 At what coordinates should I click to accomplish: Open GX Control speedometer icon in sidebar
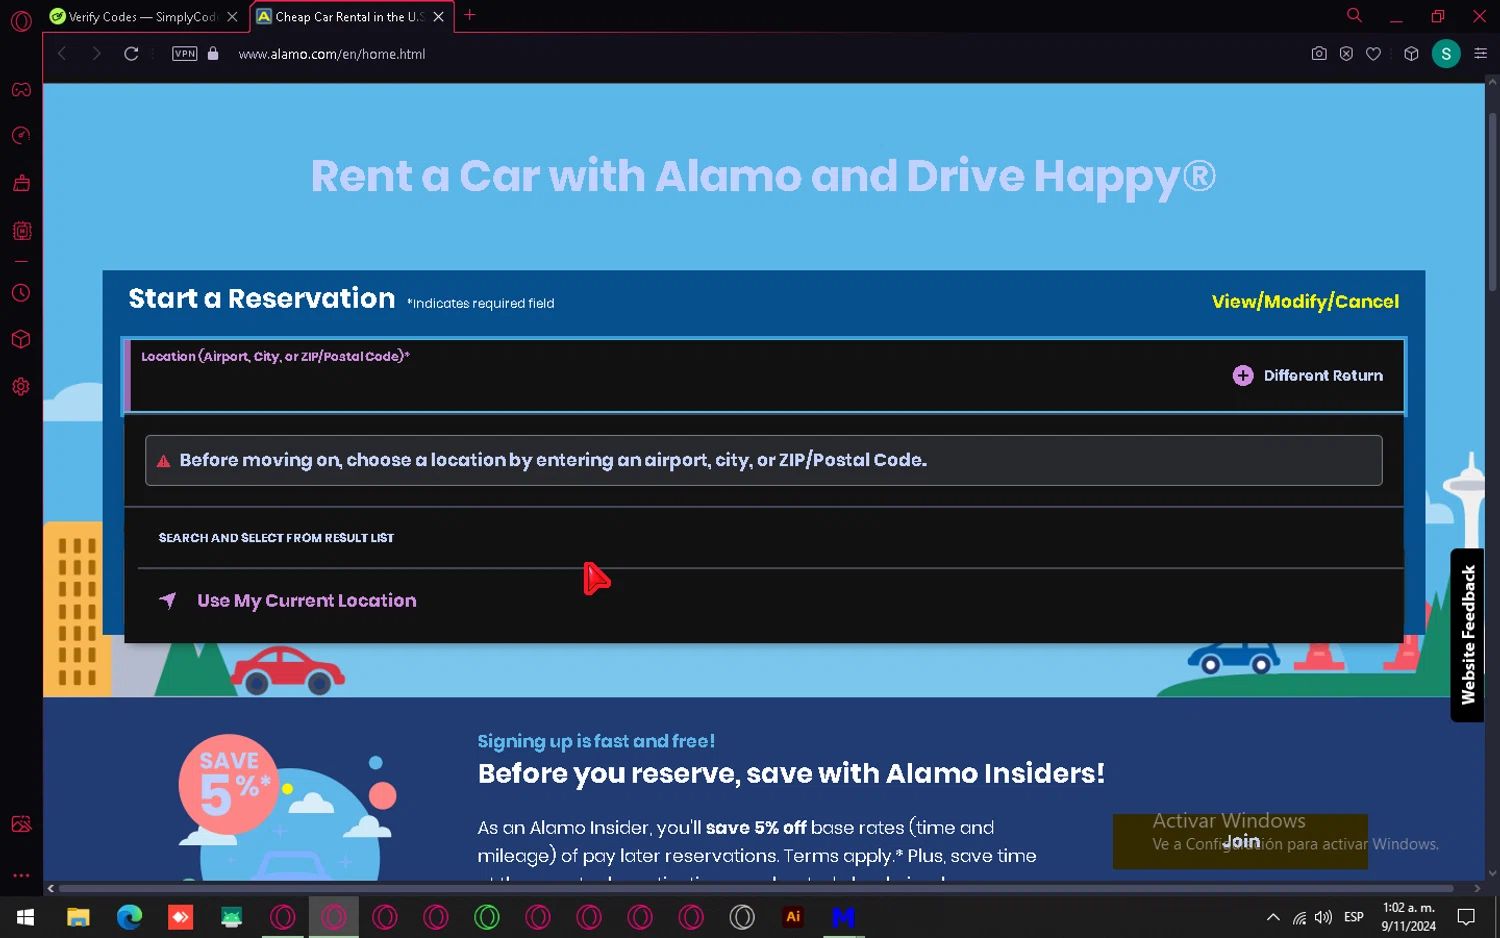[x=21, y=136]
